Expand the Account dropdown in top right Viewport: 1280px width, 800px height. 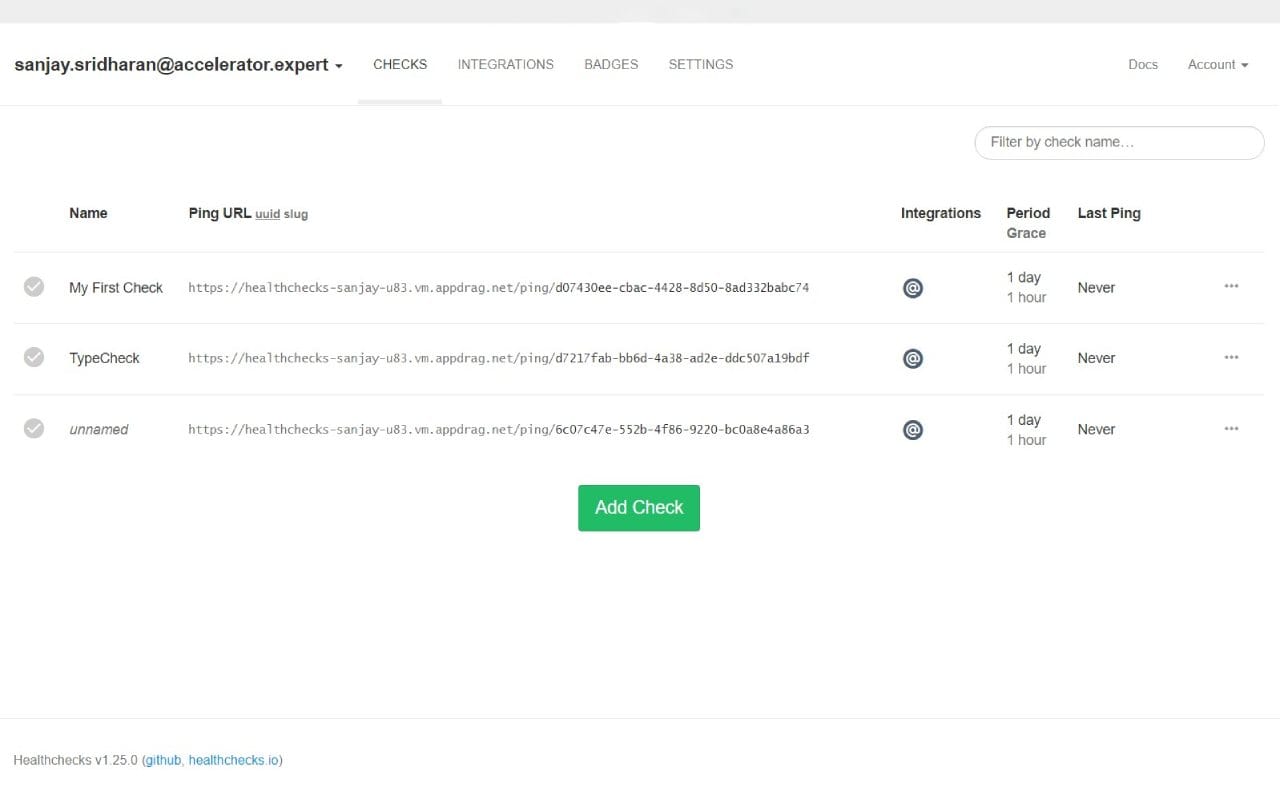pyautogui.click(x=1217, y=64)
